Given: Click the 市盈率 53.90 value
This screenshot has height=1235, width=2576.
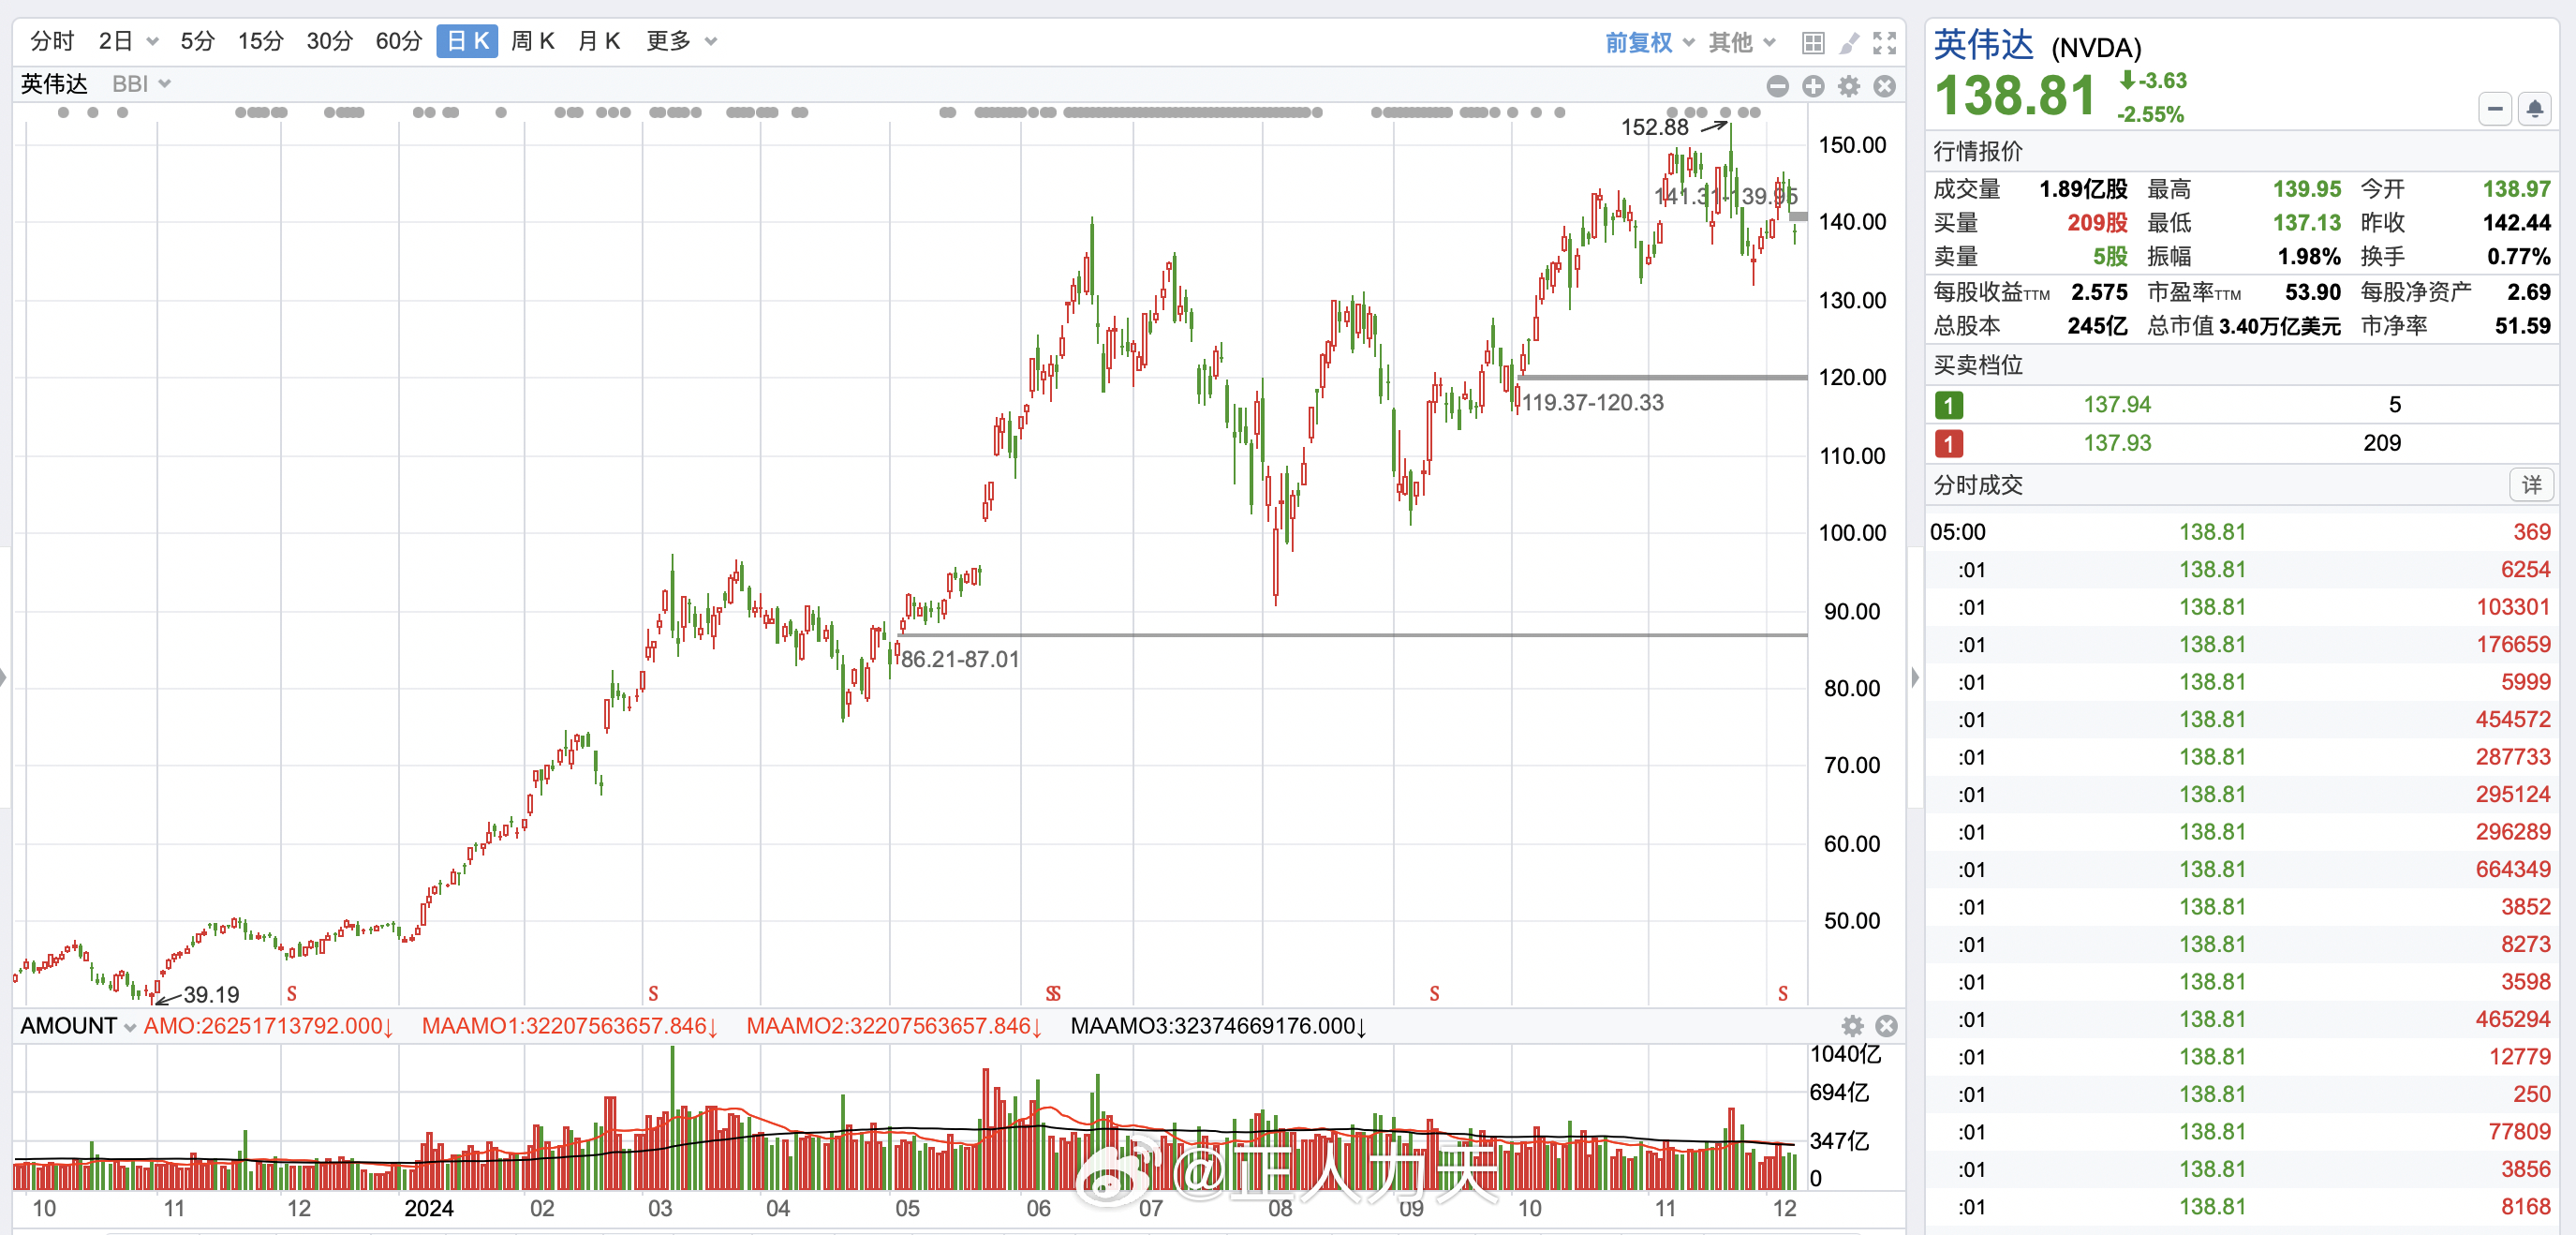Looking at the screenshot, I should pyautogui.click(x=2312, y=292).
